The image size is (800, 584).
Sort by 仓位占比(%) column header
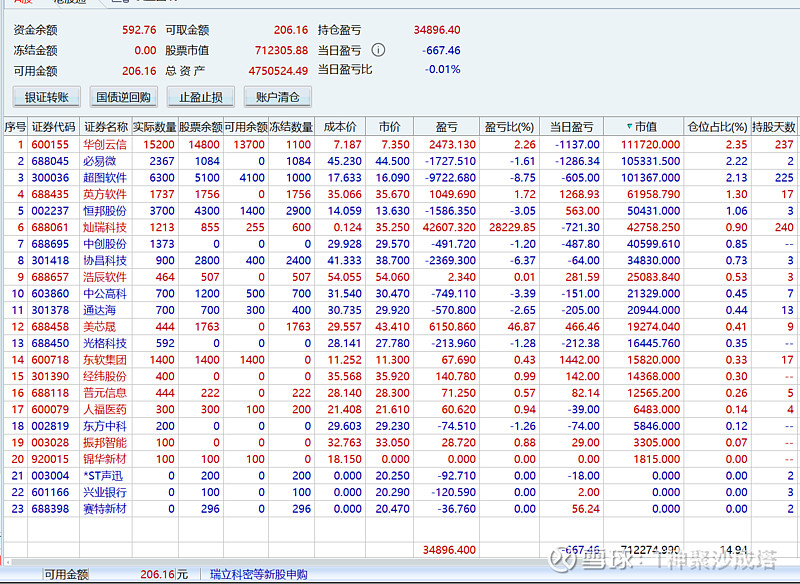(x=717, y=126)
